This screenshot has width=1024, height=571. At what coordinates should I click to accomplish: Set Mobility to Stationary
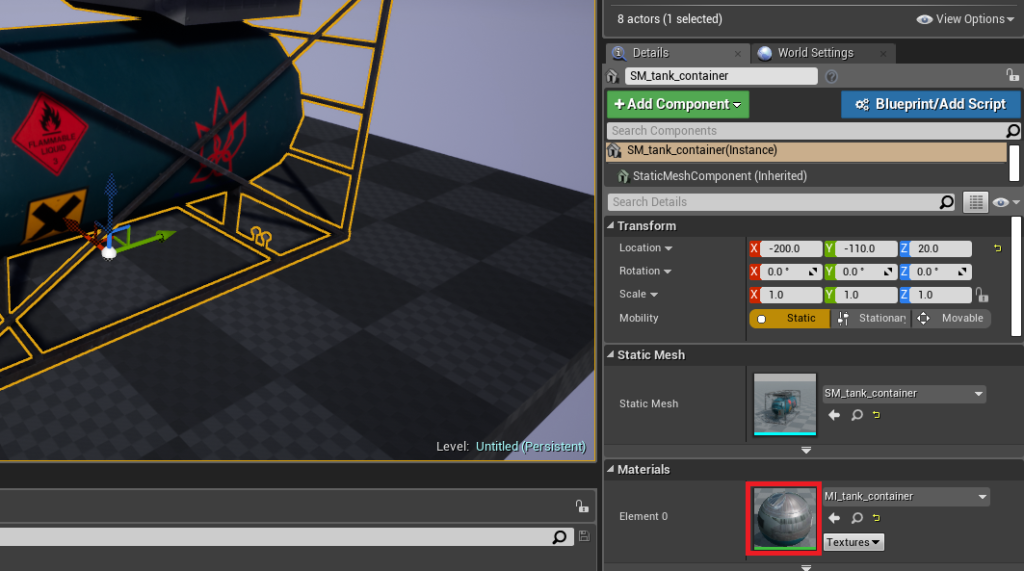point(871,319)
